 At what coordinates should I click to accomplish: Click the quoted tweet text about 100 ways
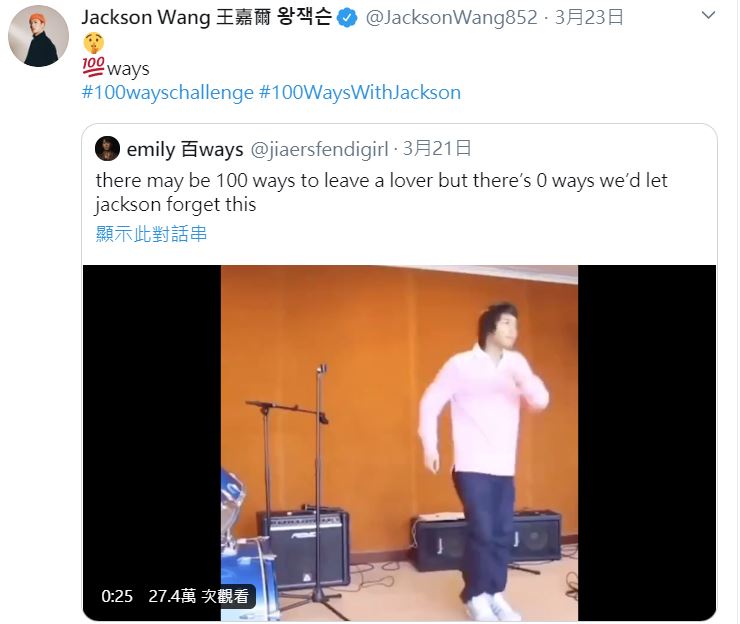point(381,193)
